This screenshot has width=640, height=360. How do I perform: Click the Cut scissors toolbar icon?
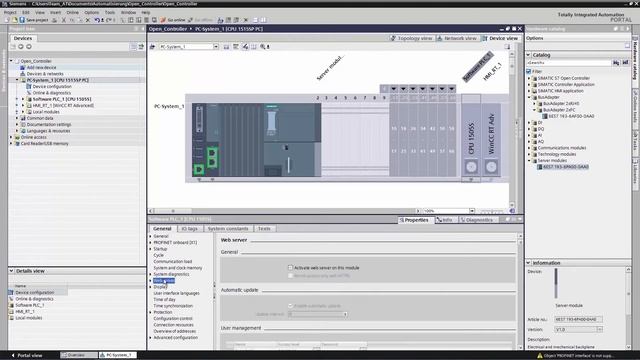coord(64,20)
